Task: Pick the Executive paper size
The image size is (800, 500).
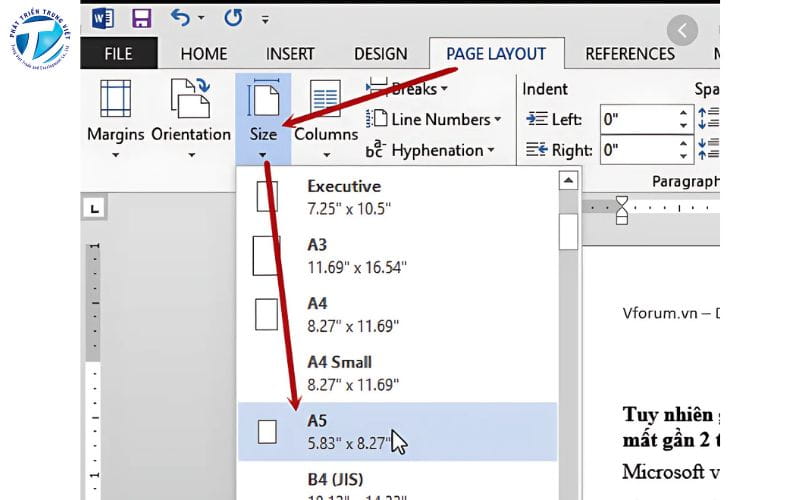Action: pyautogui.click(x=396, y=196)
